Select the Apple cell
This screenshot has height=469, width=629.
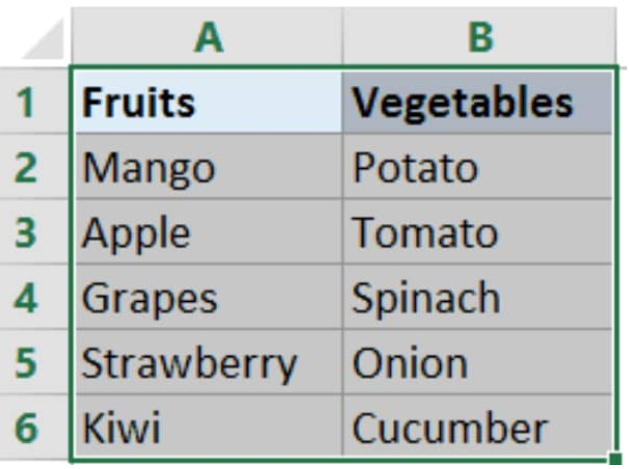pos(208,231)
